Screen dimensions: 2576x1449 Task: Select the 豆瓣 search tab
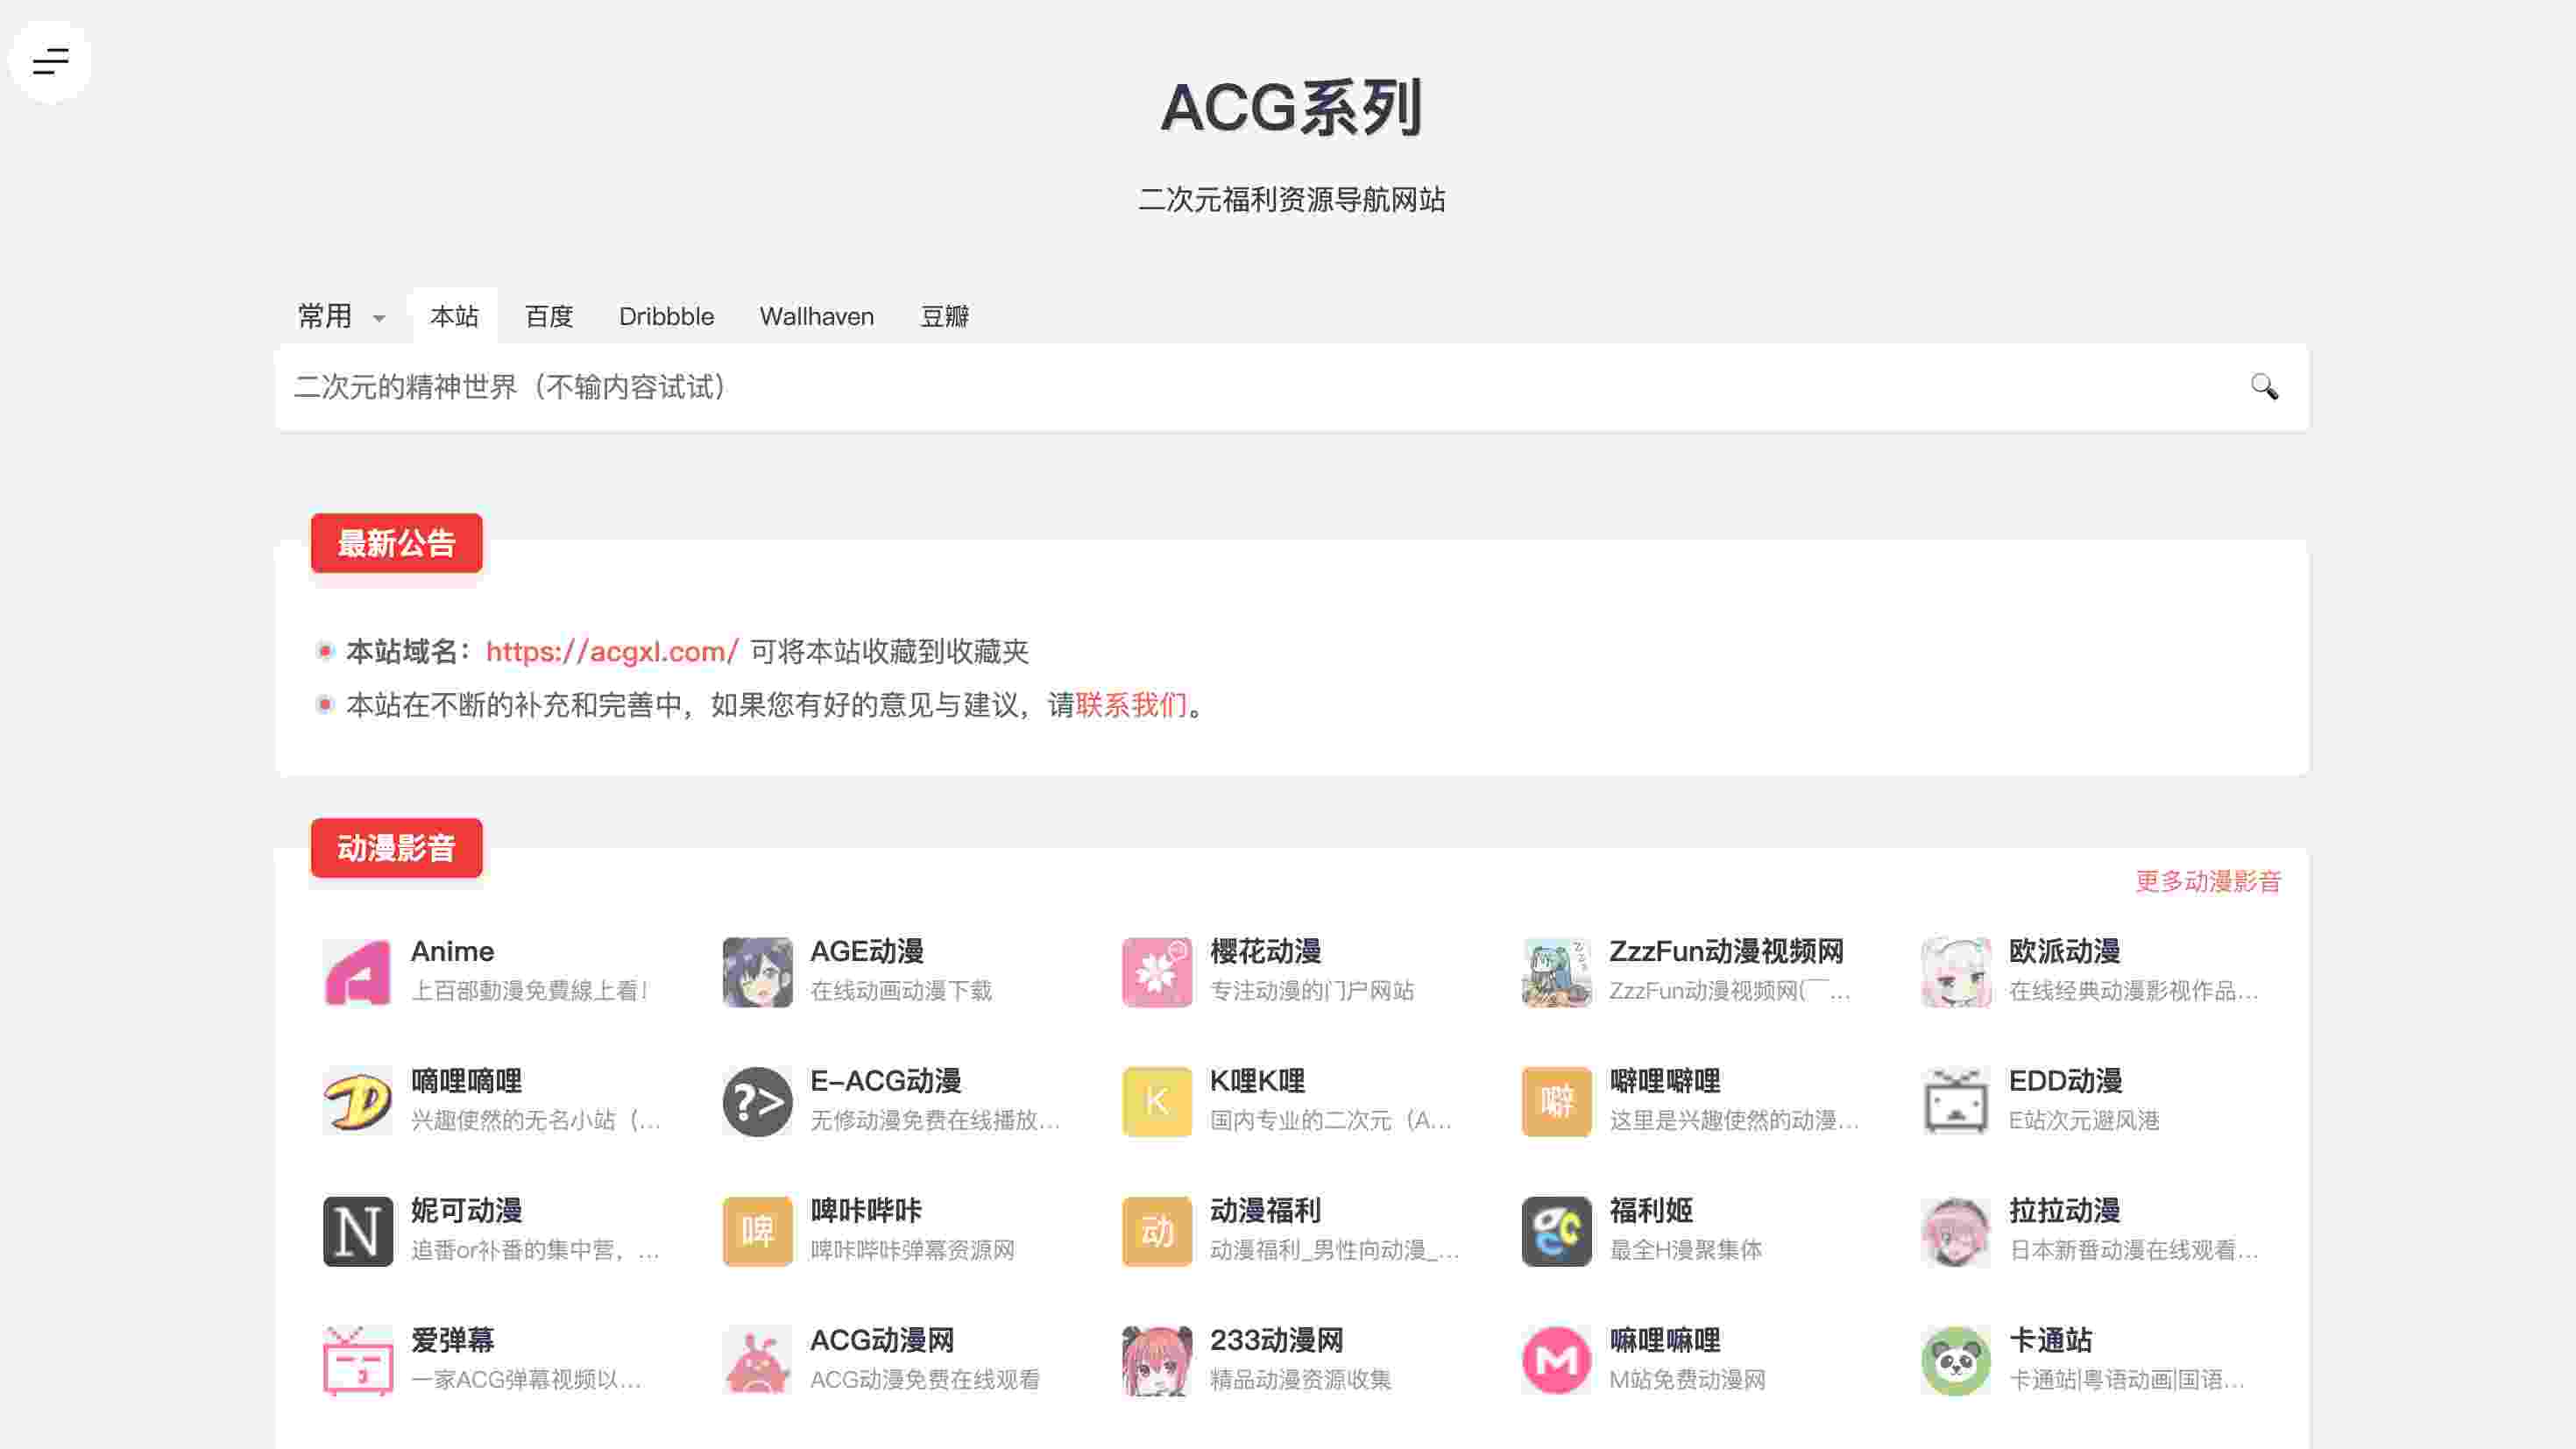(944, 316)
